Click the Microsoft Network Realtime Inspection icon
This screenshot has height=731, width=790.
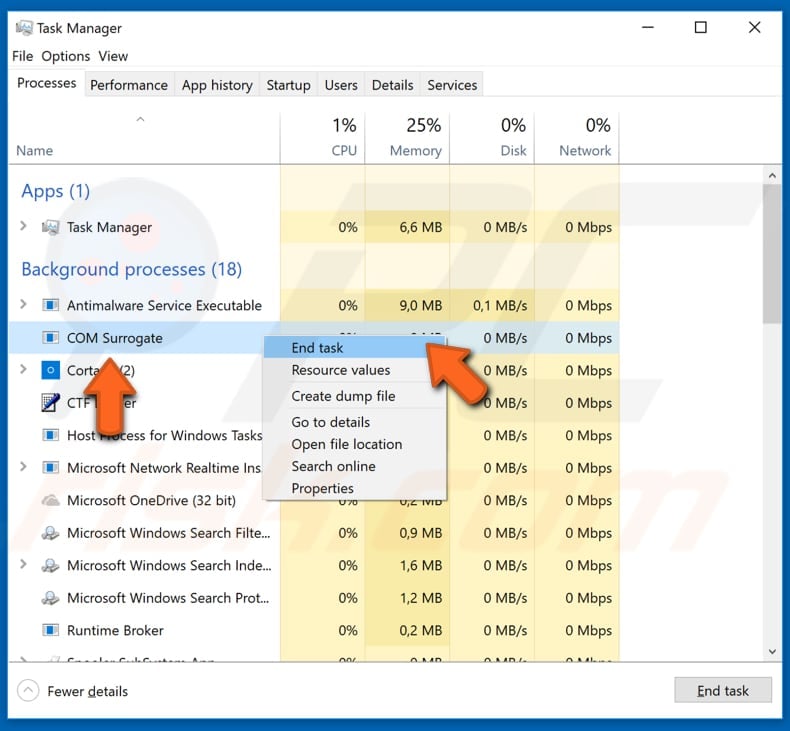click(51, 468)
